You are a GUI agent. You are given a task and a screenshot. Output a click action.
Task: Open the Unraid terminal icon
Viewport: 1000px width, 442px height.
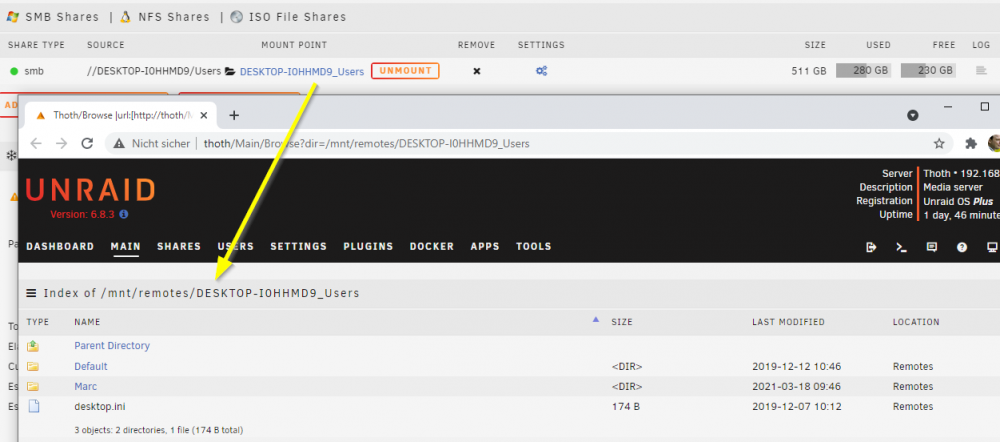(901, 247)
